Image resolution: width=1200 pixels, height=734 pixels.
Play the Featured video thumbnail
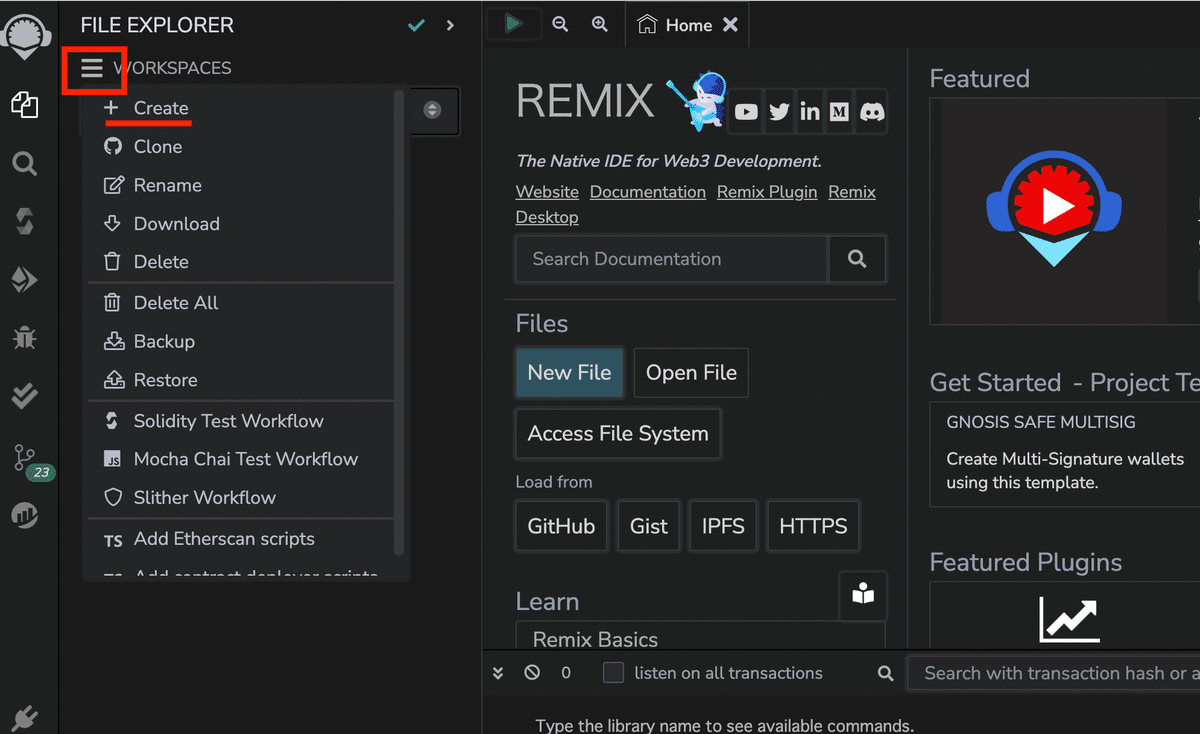click(1052, 208)
